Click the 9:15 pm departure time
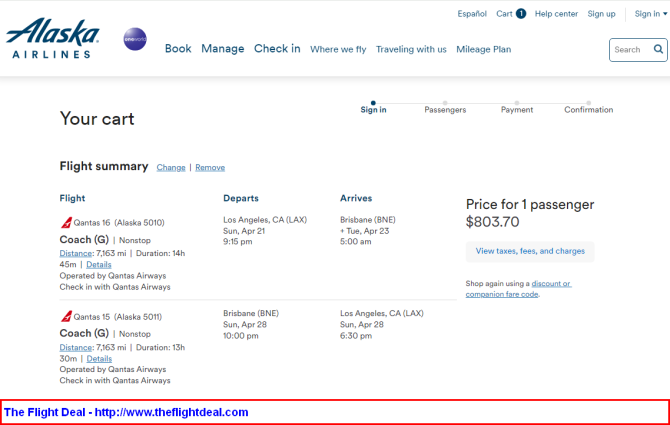 238,242
